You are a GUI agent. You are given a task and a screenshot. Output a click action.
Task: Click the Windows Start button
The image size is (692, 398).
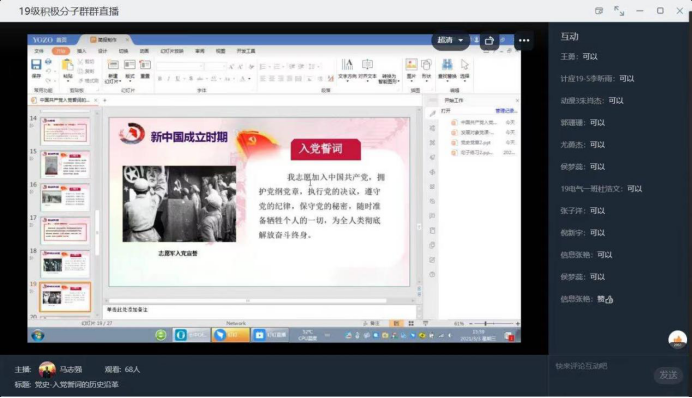click(x=38, y=335)
